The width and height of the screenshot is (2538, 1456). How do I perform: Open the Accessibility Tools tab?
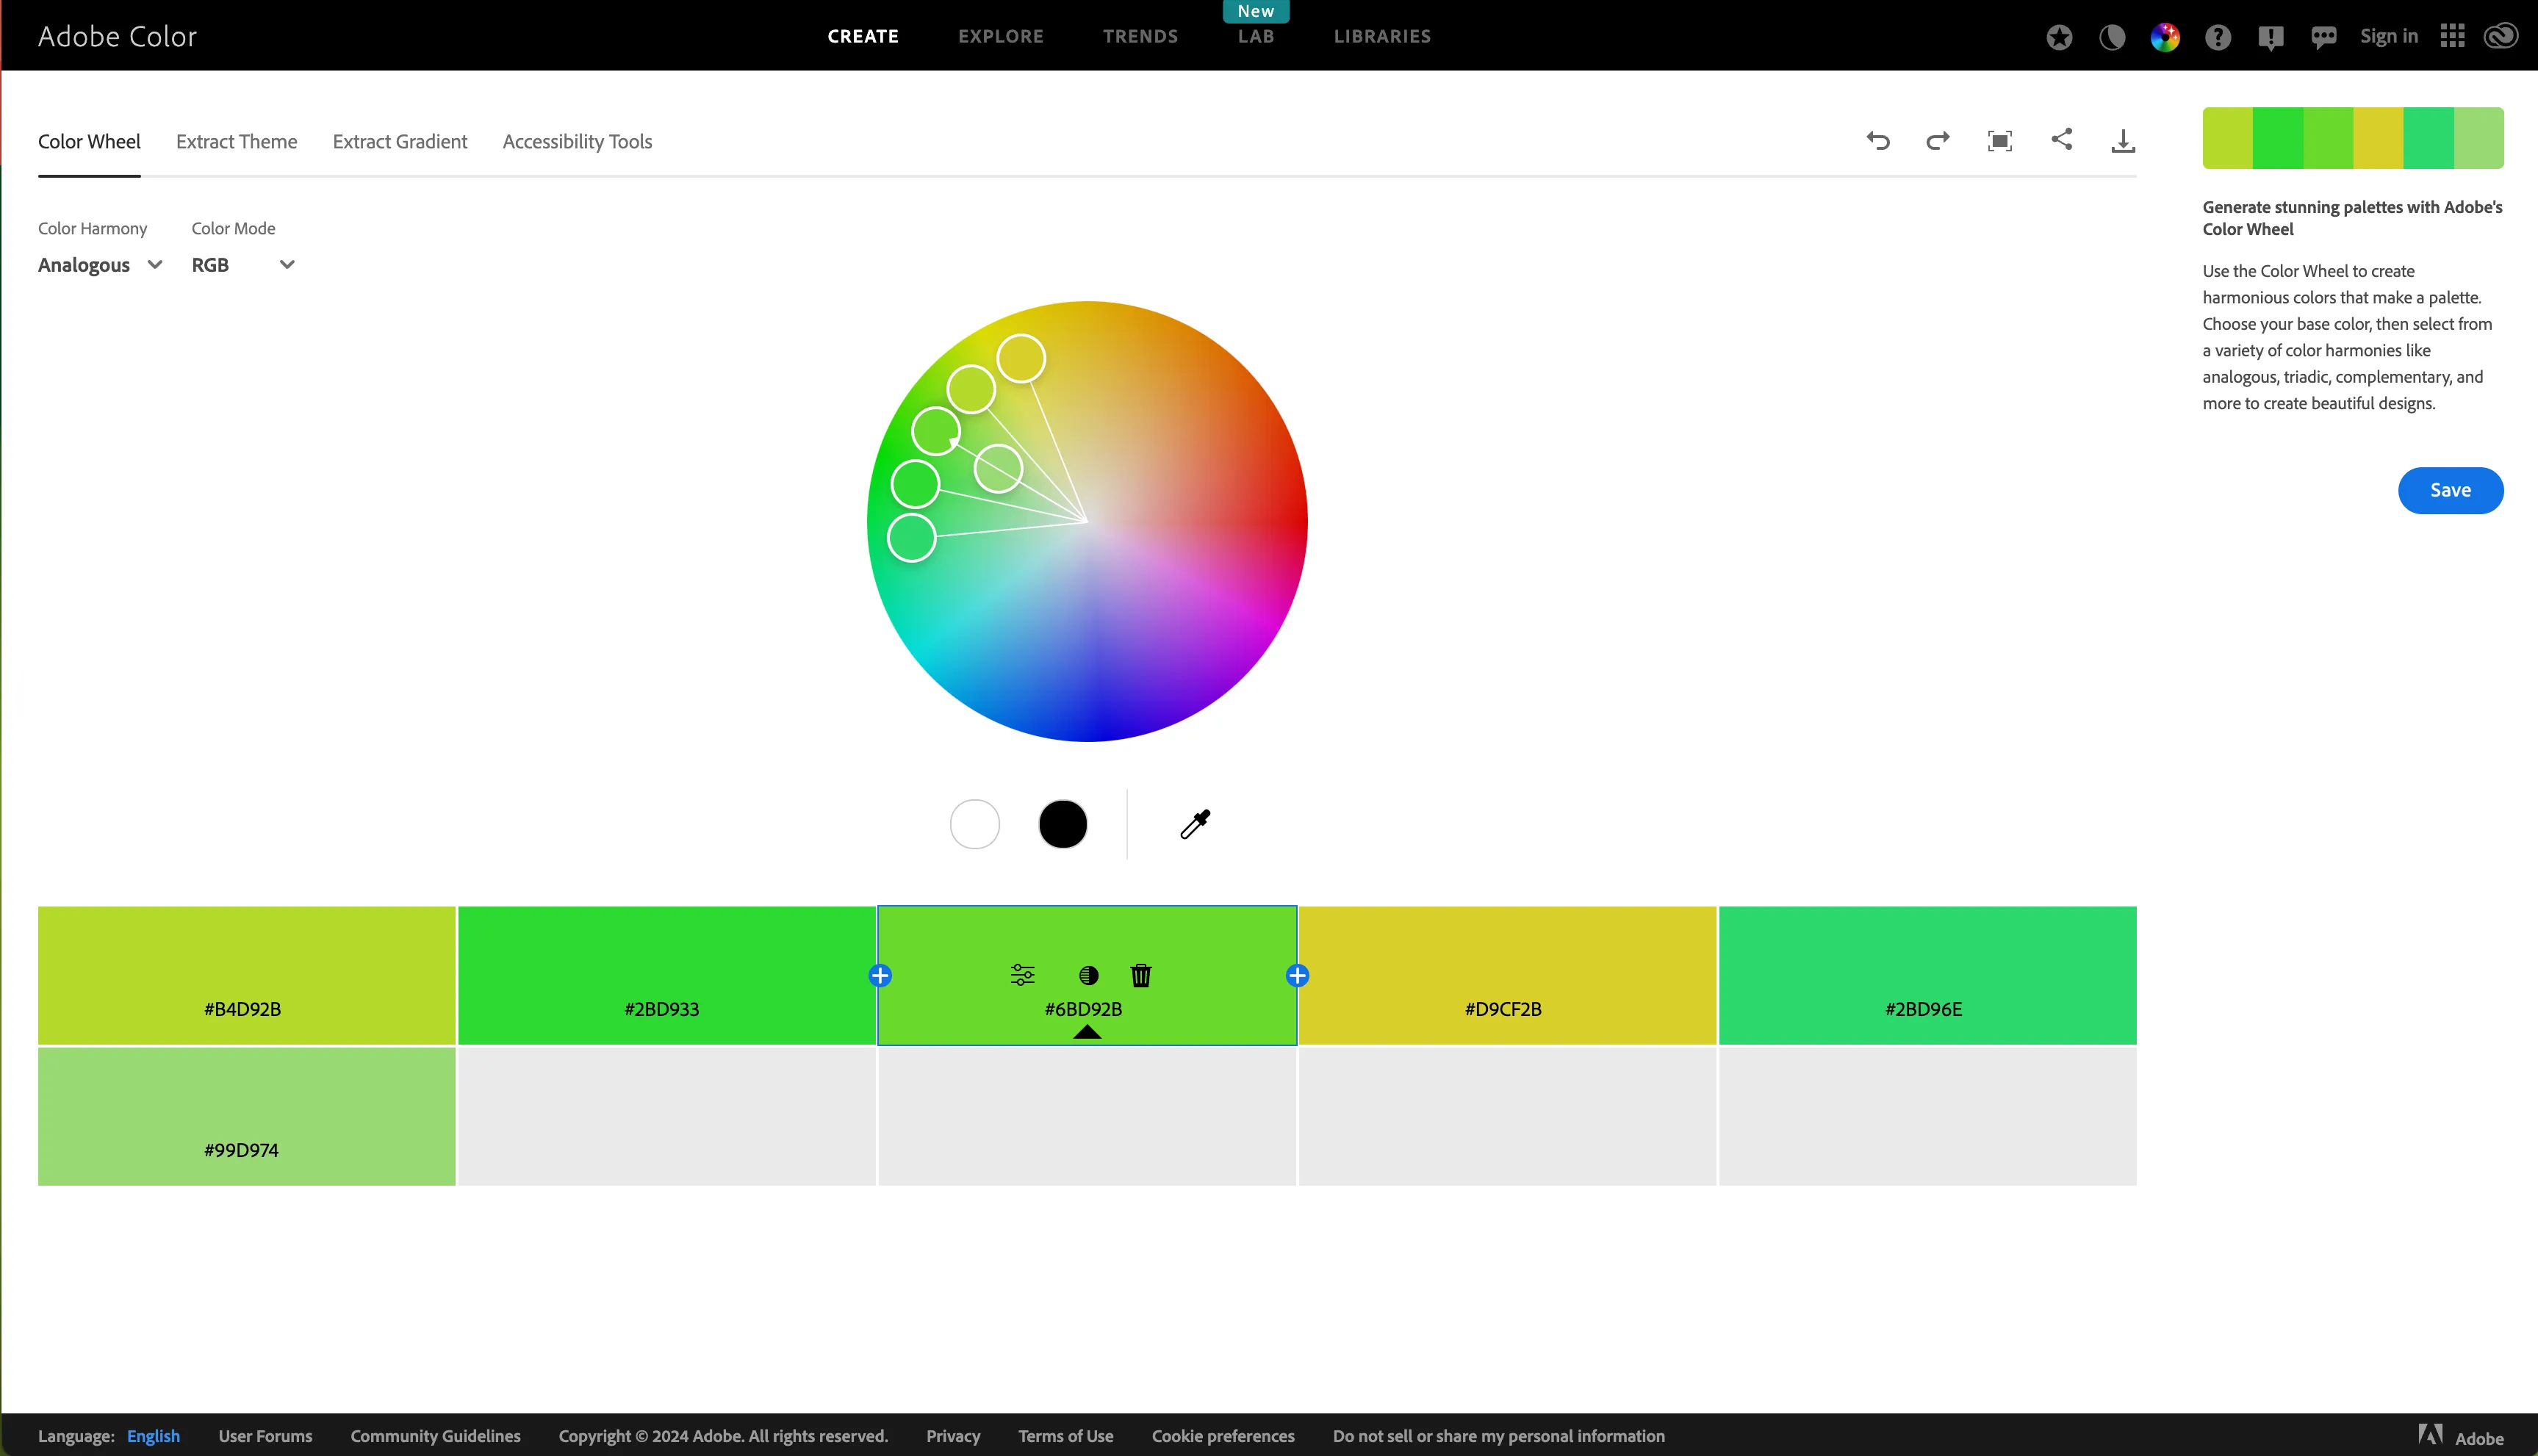pyautogui.click(x=577, y=142)
